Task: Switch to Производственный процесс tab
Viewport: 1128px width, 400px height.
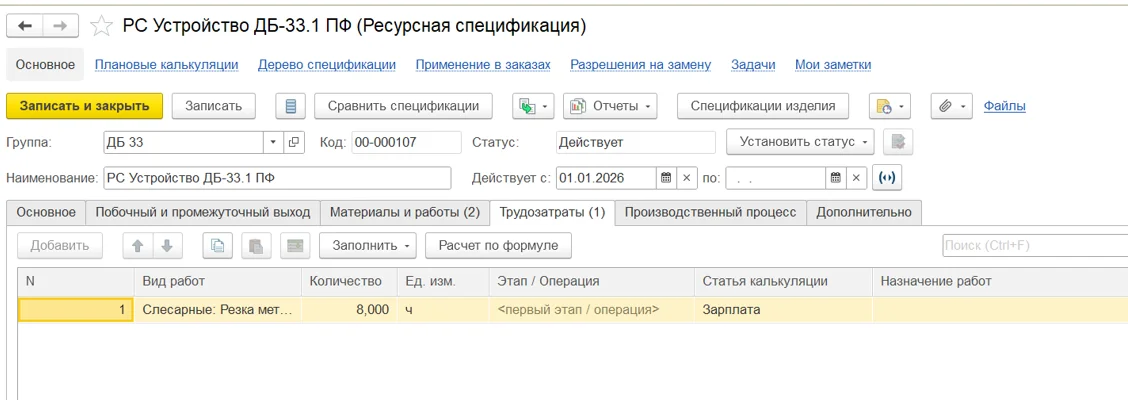Action: (711, 213)
